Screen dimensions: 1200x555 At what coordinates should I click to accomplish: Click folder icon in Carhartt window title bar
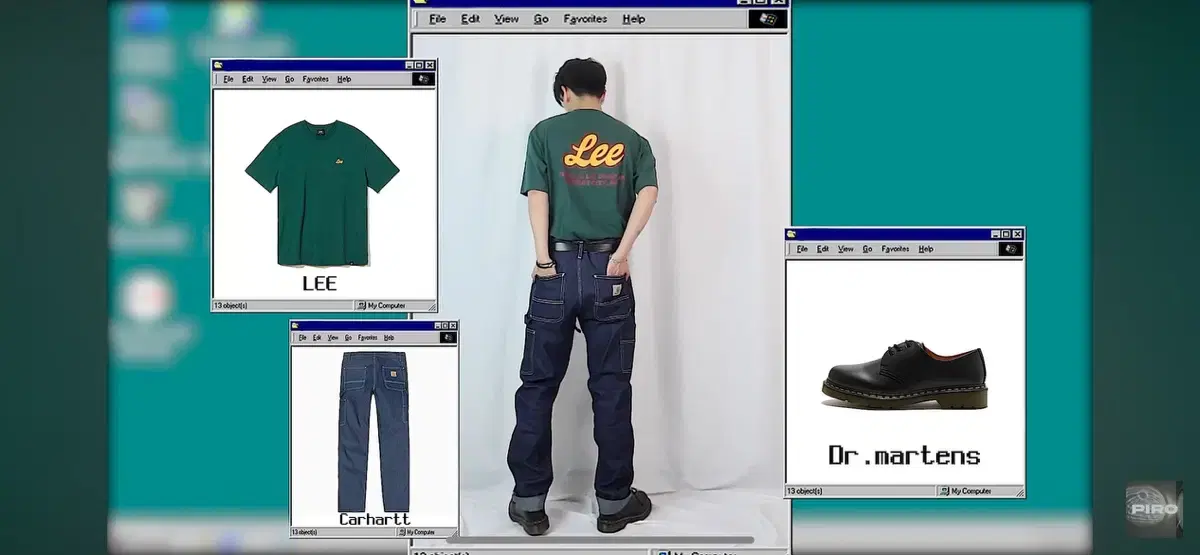[x=297, y=326]
